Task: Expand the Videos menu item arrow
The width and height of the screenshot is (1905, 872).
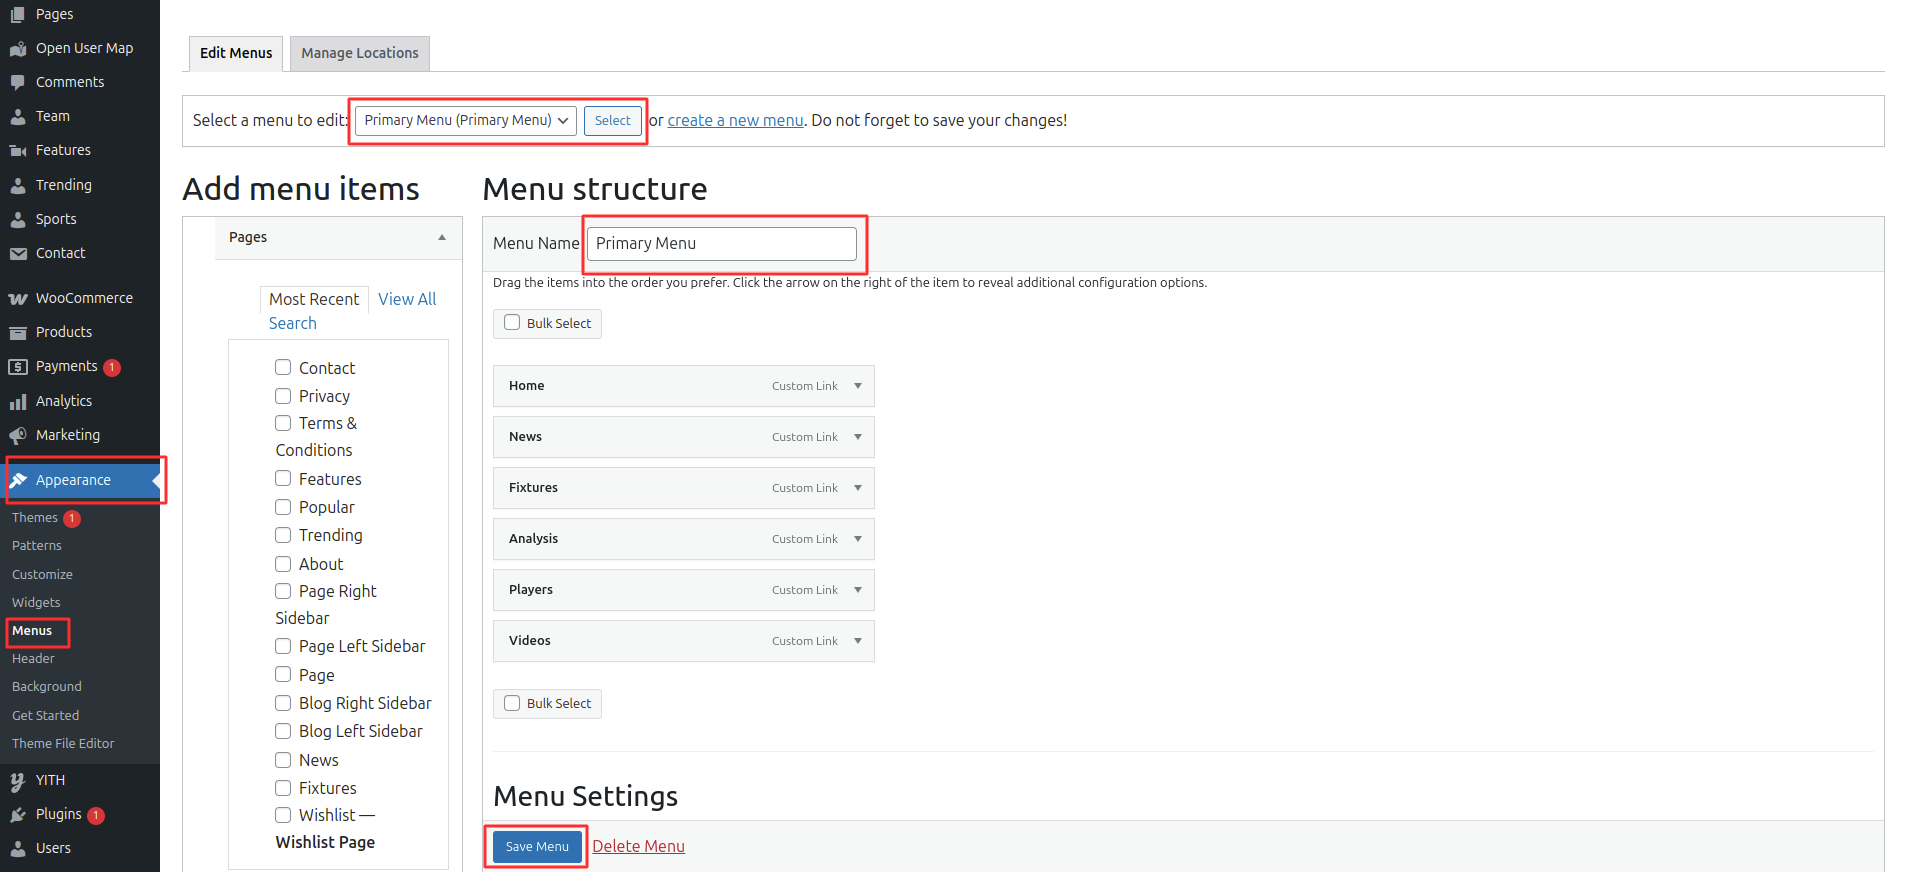Action: coord(857,641)
